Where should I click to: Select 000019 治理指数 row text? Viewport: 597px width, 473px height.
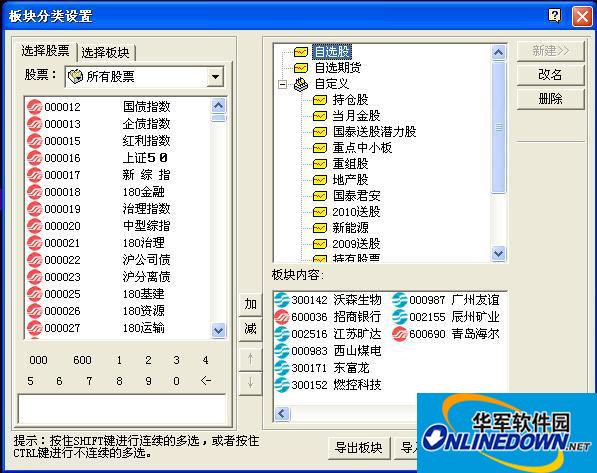pos(107,209)
